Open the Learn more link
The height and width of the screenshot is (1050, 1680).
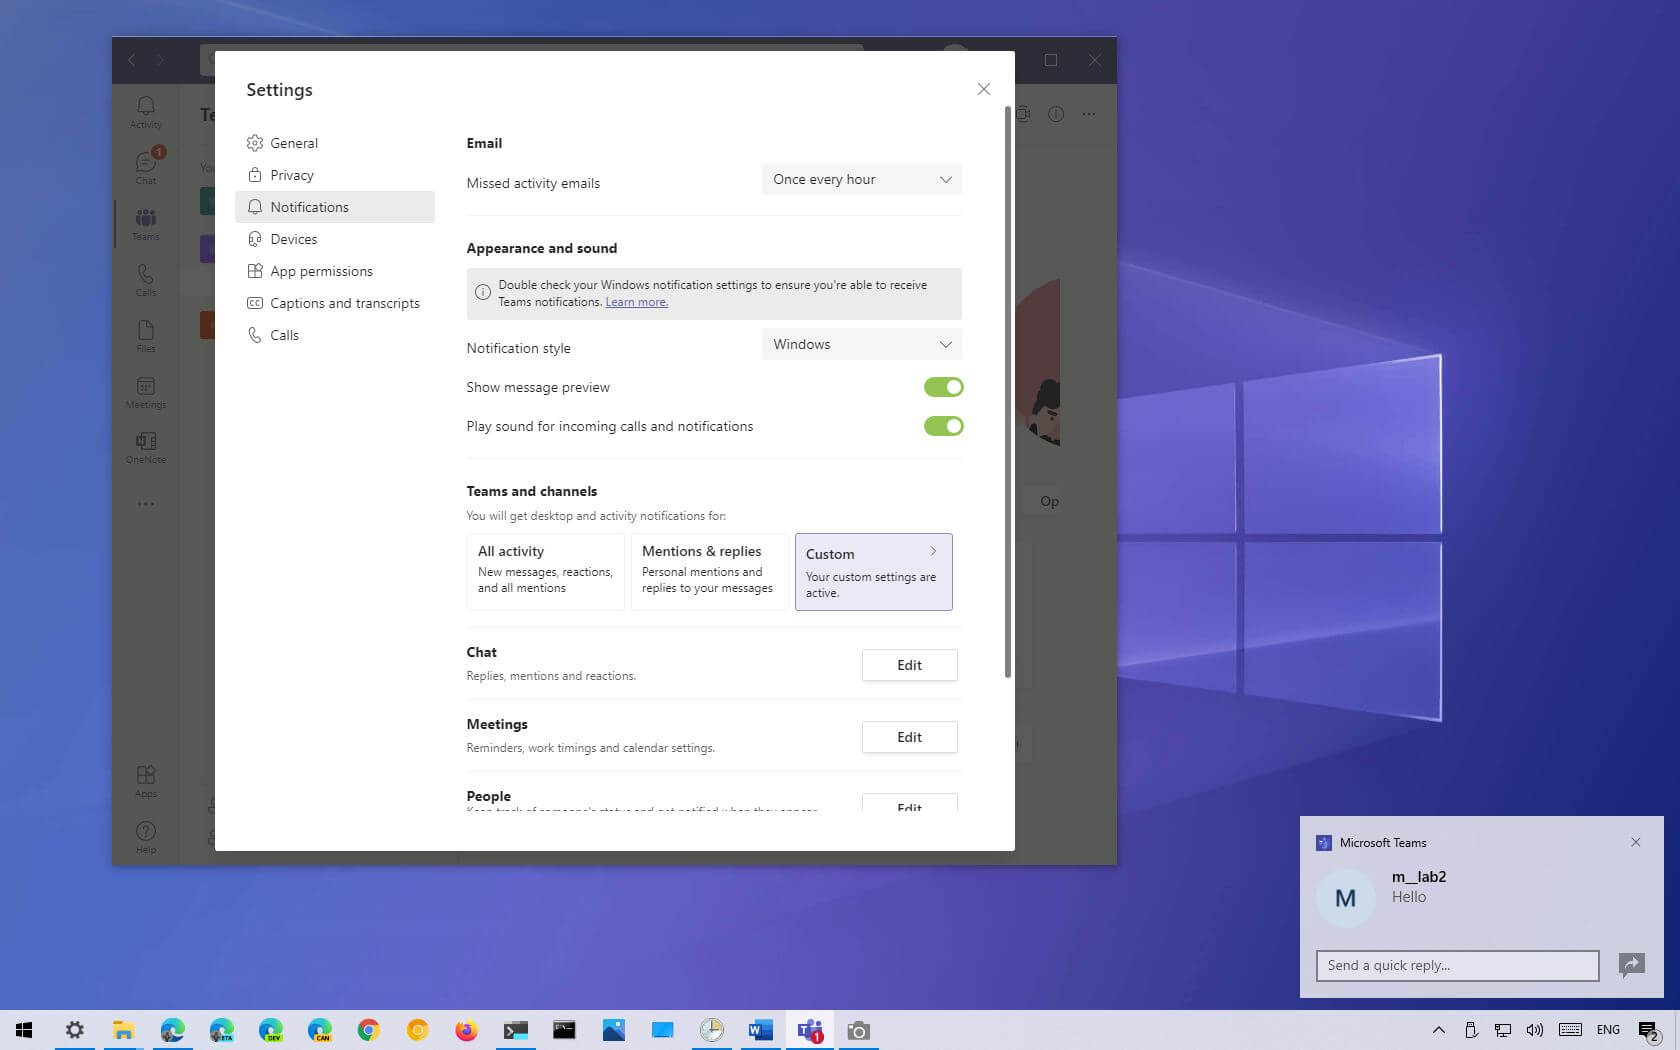pyautogui.click(x=636, y=301)
